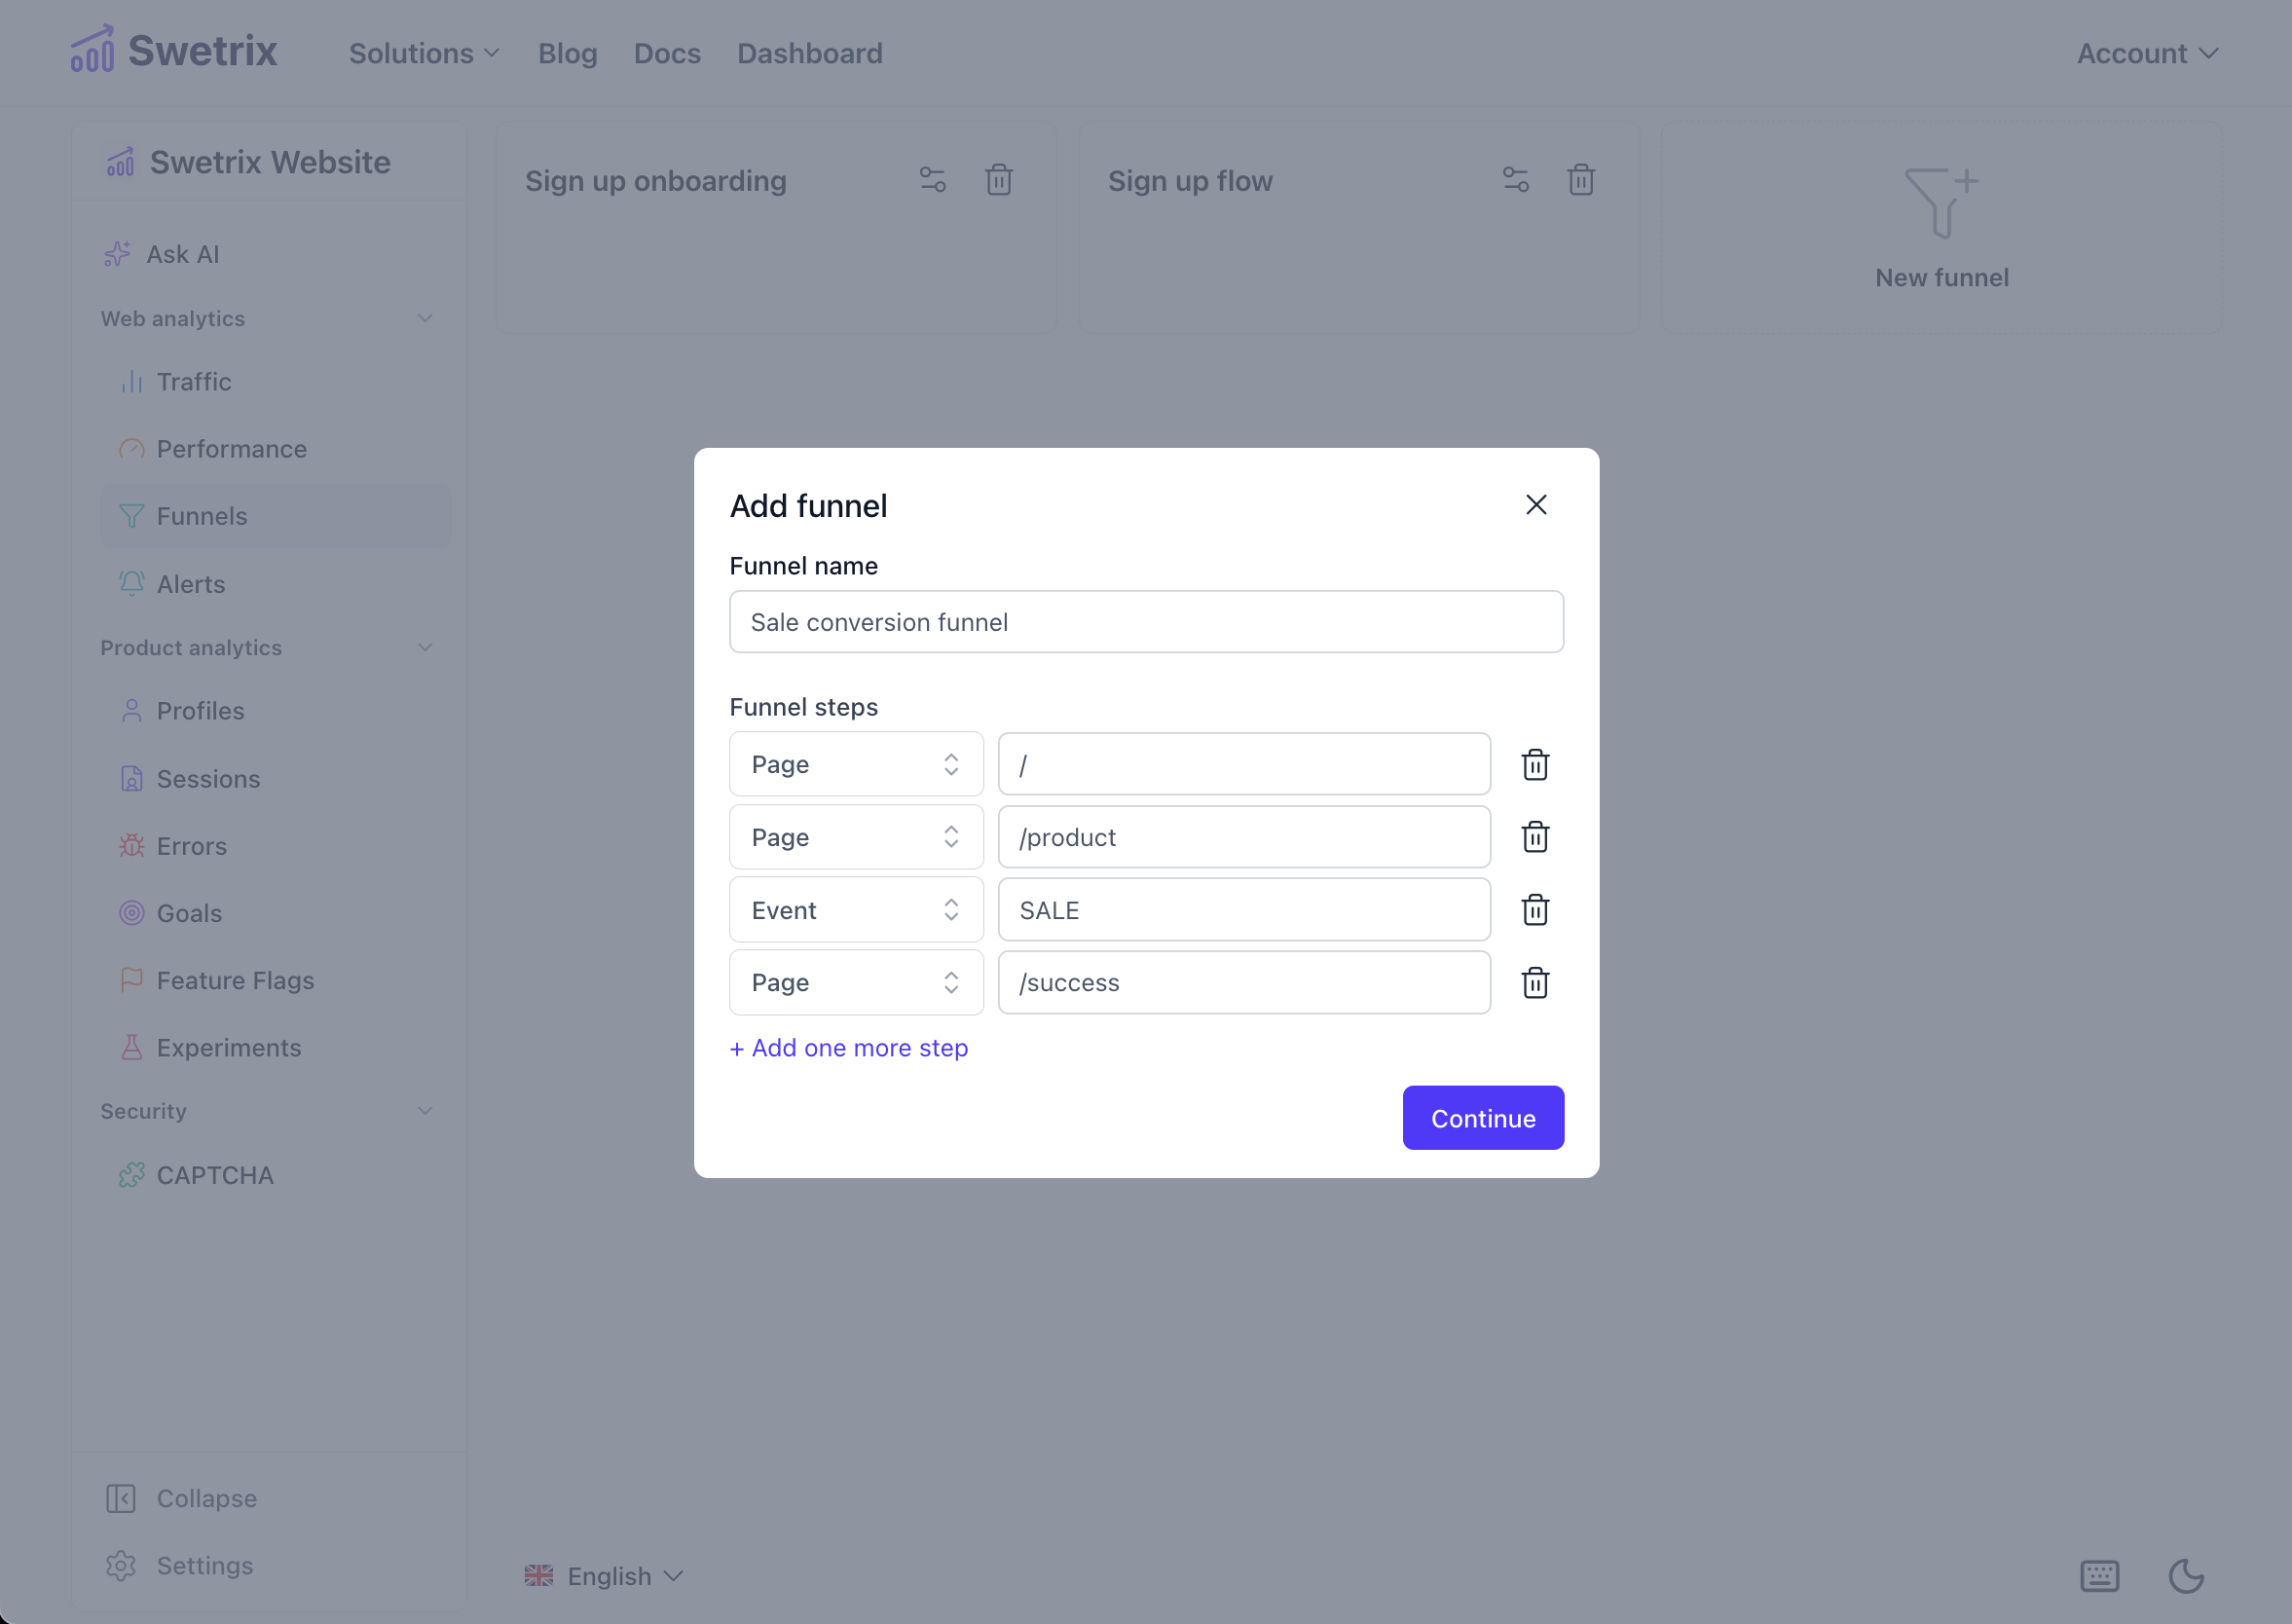Open the Experiments flask icon
The image size is (2292, 1624).
point(132,1047)
